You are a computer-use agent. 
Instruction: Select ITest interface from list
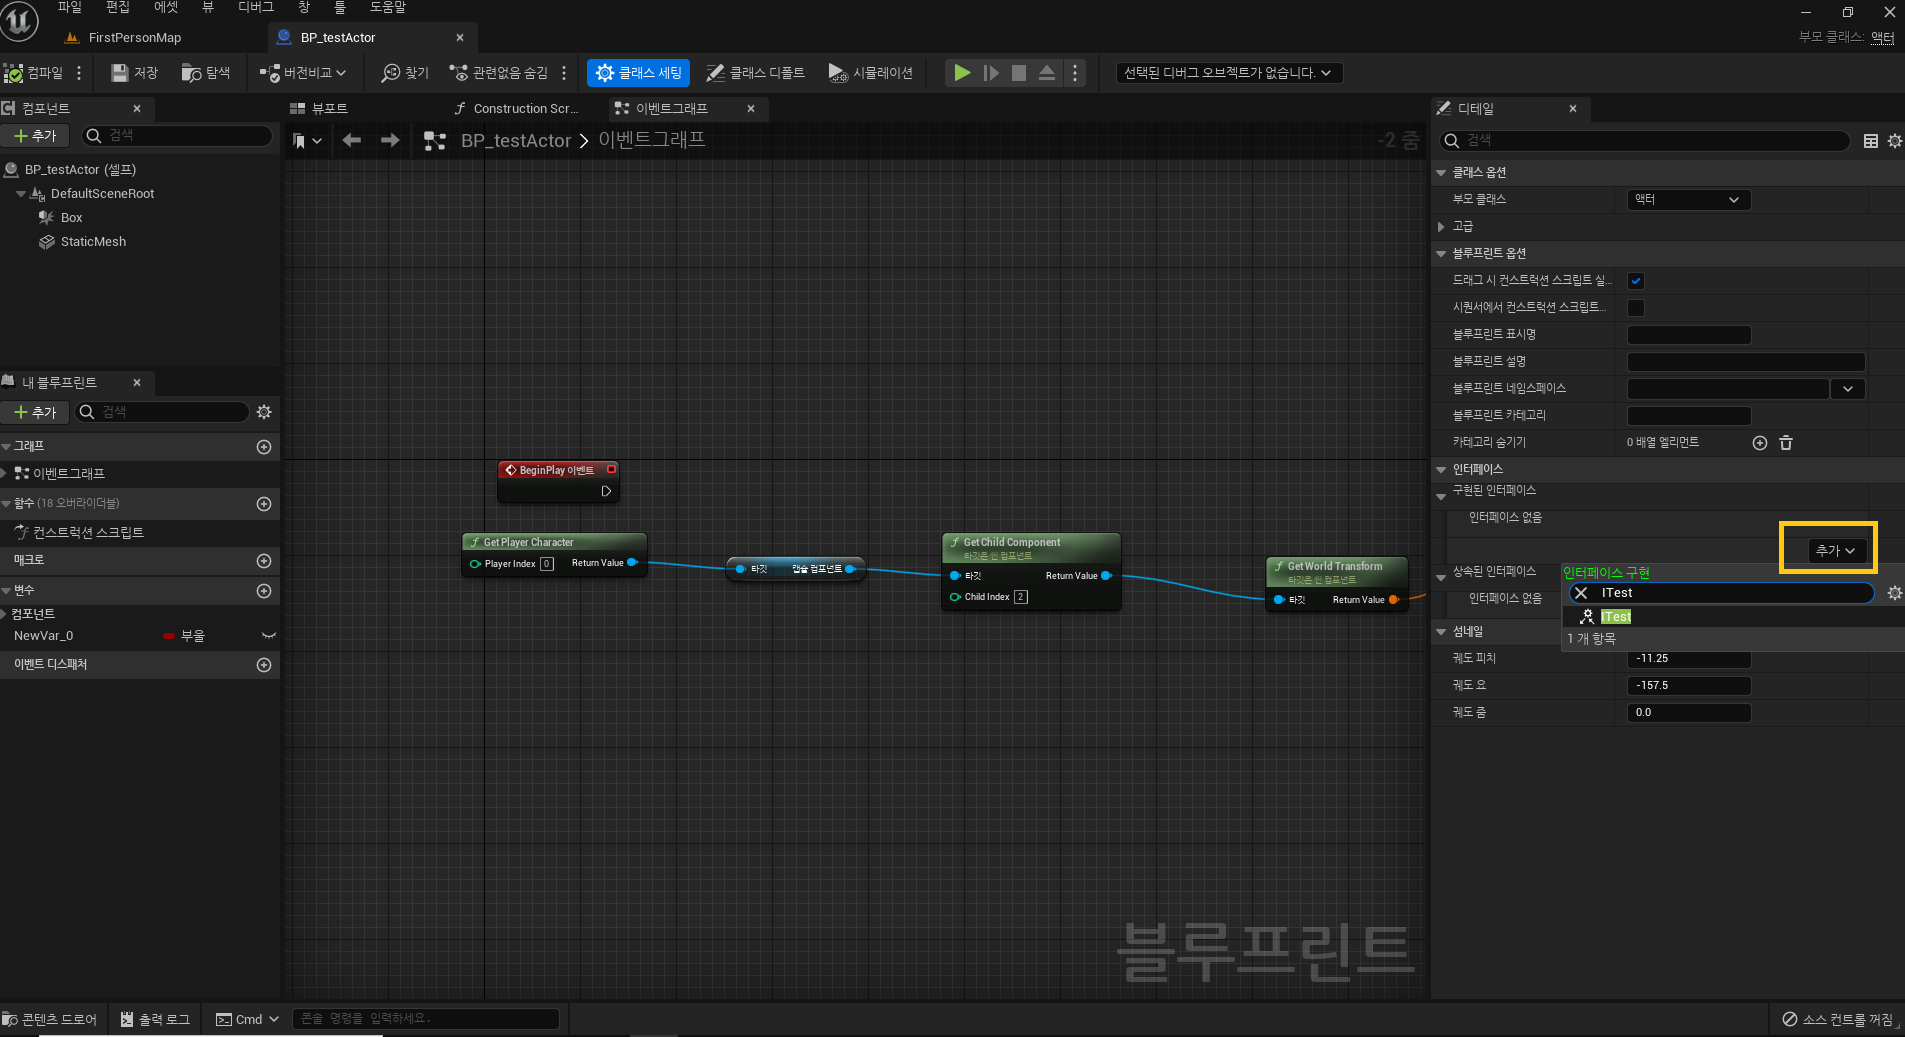tap(1616, 617)
